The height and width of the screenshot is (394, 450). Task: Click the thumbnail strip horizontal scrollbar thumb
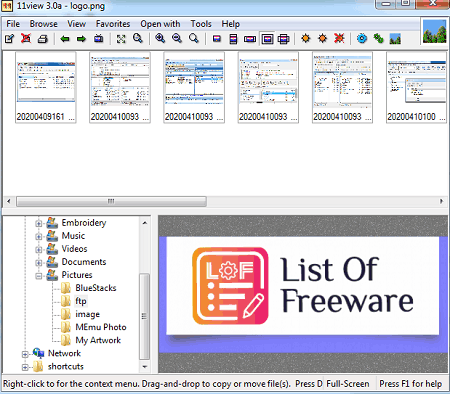[x=111, y=201]
